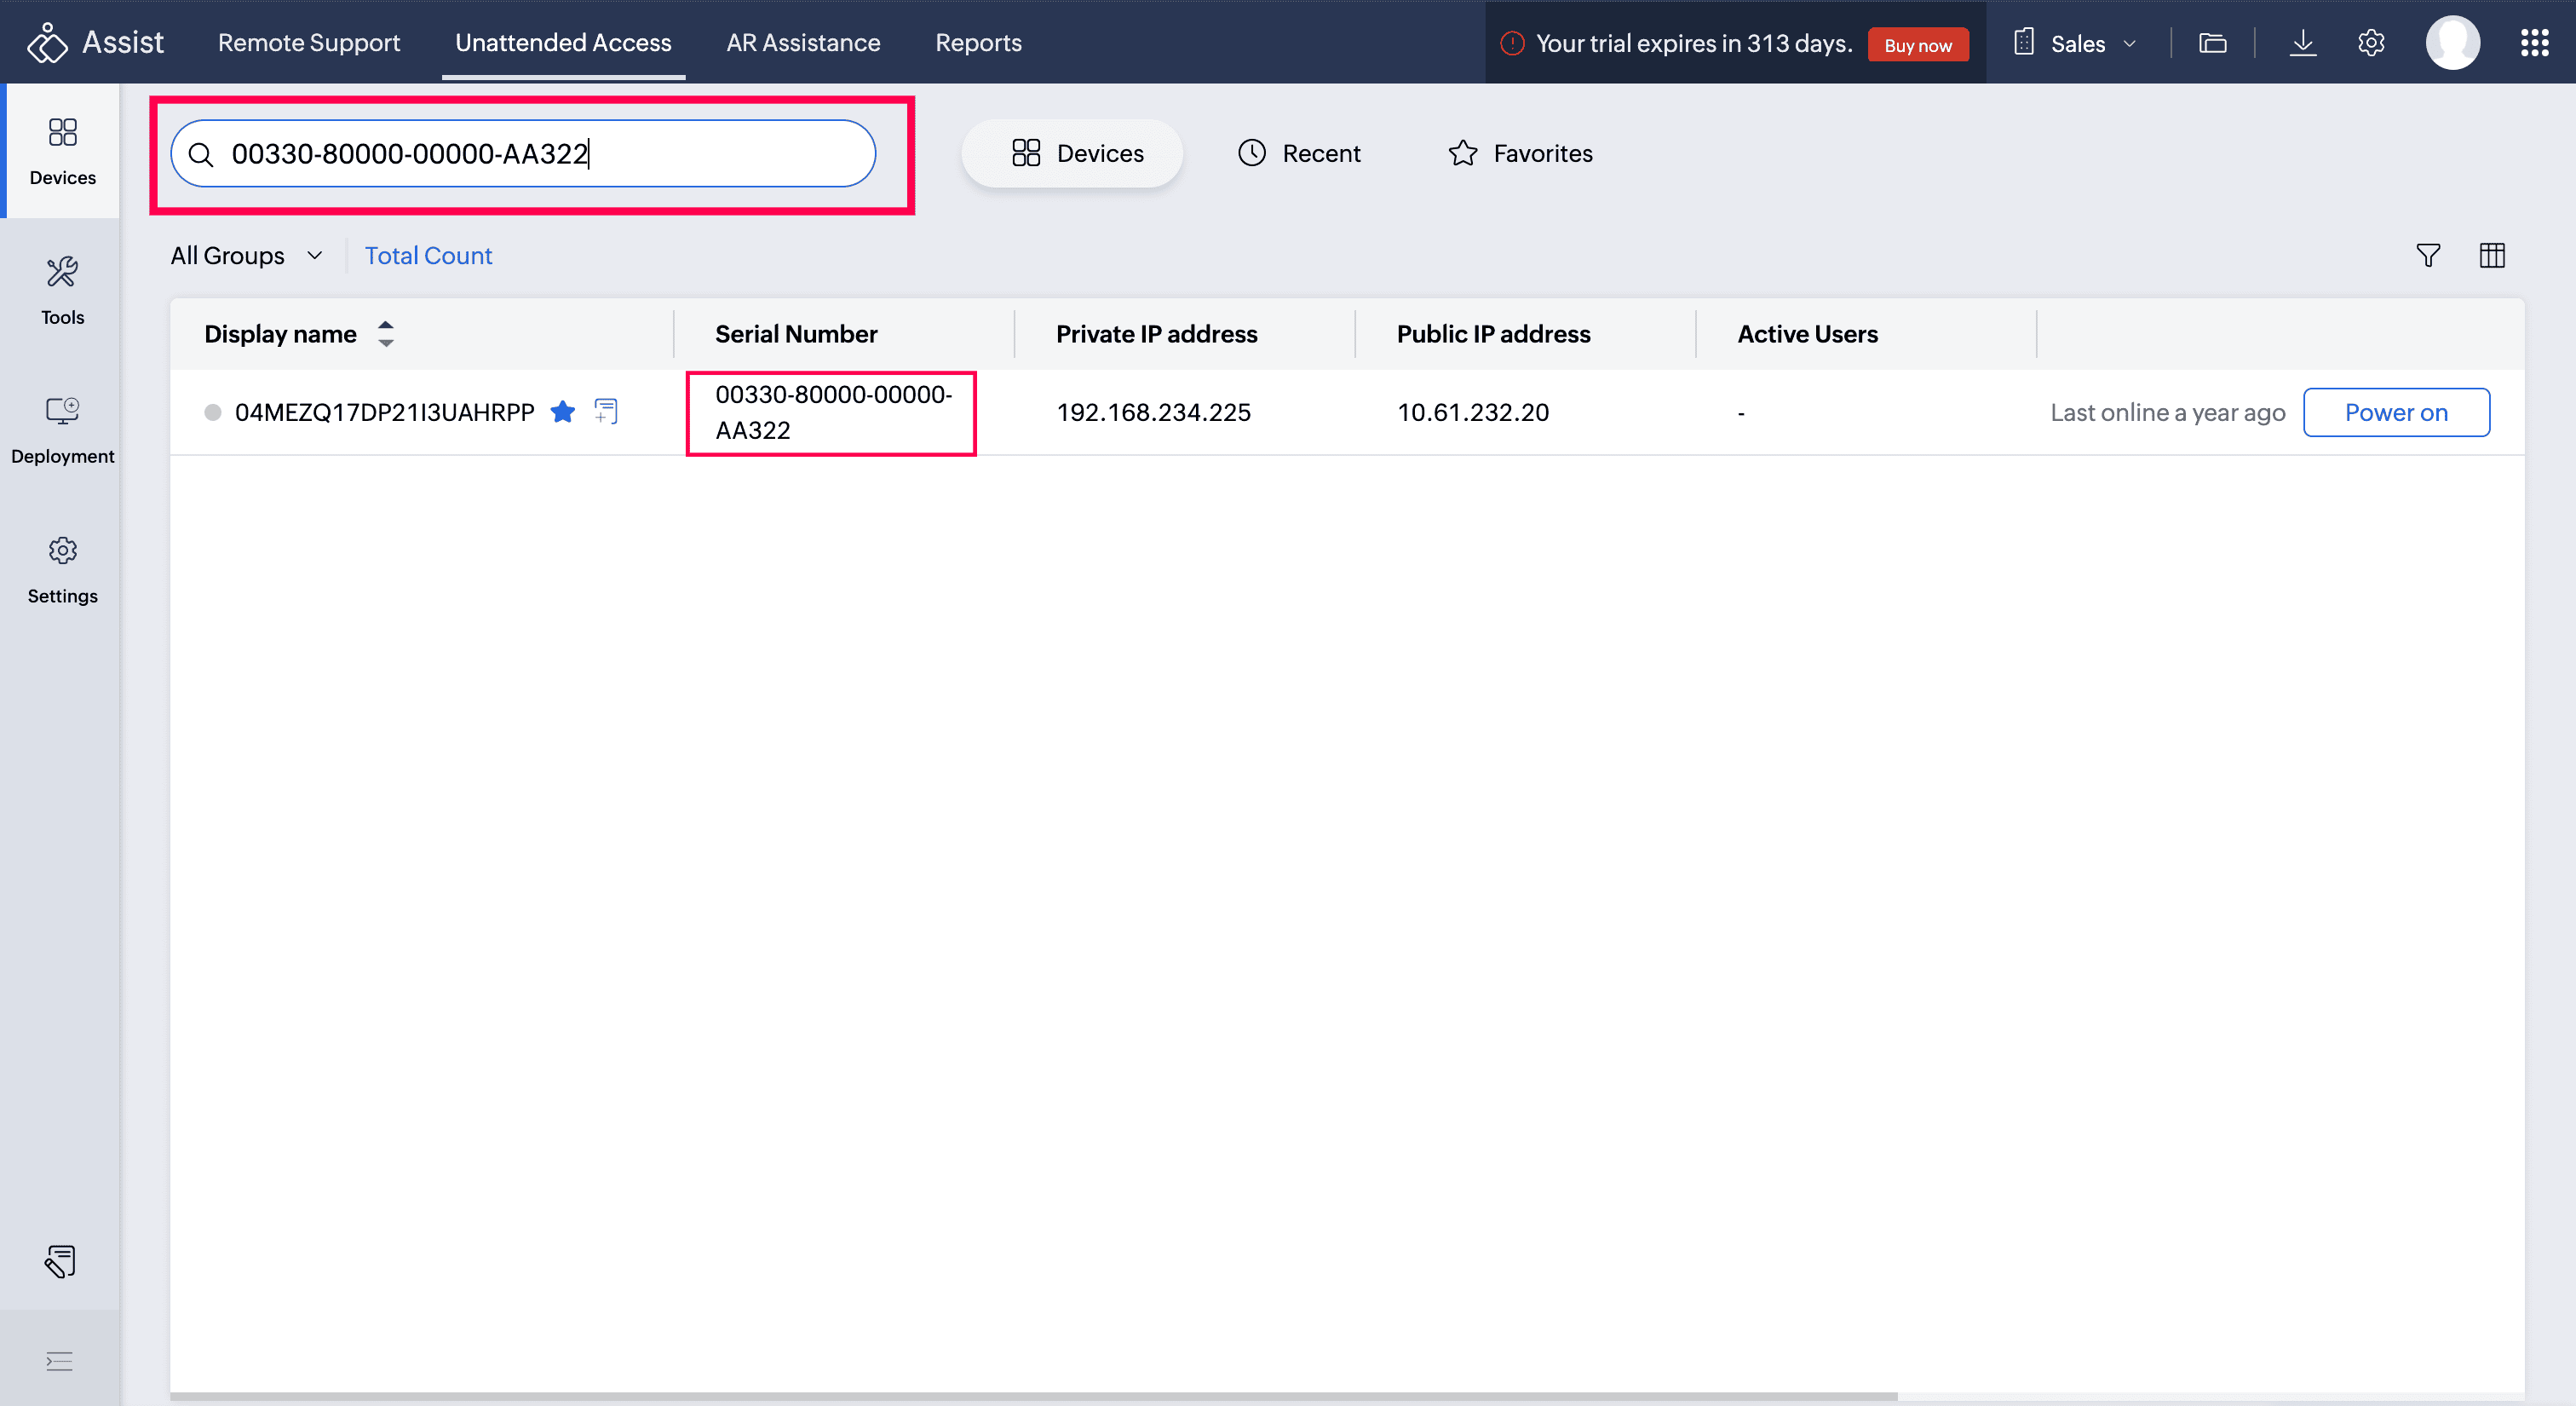
Task: Open Tools in the sidebar
Action: [x=62, y=289]
